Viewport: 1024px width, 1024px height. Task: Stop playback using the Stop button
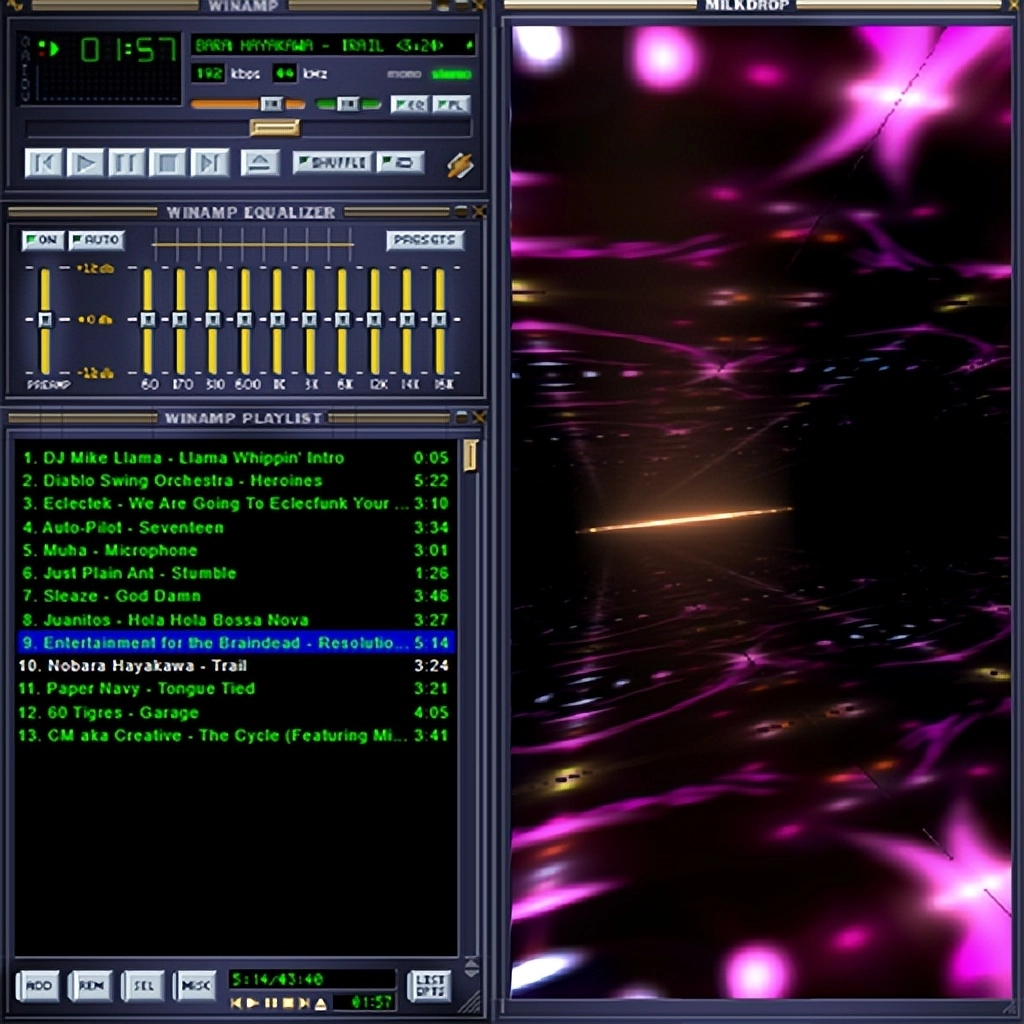[x=168, y=162]
